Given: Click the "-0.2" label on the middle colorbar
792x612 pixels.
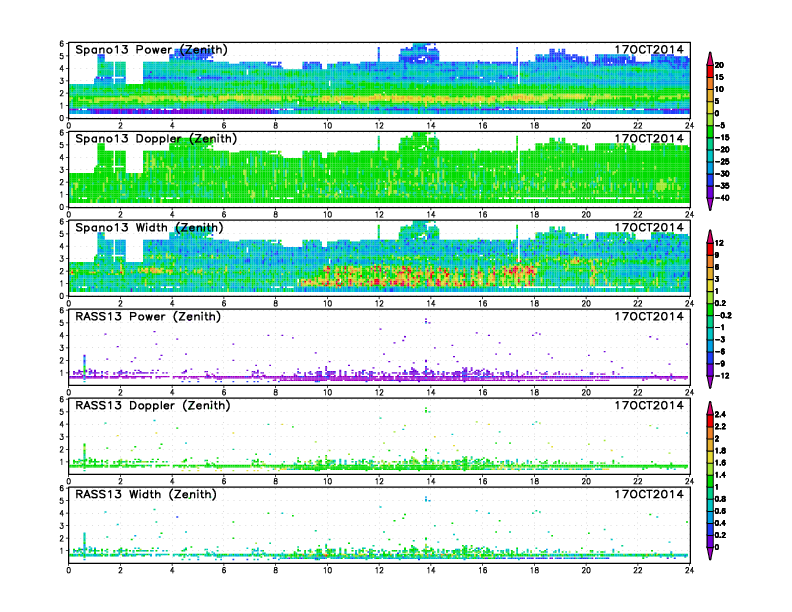Looking at the screenshot, I should tap(723, 316).
